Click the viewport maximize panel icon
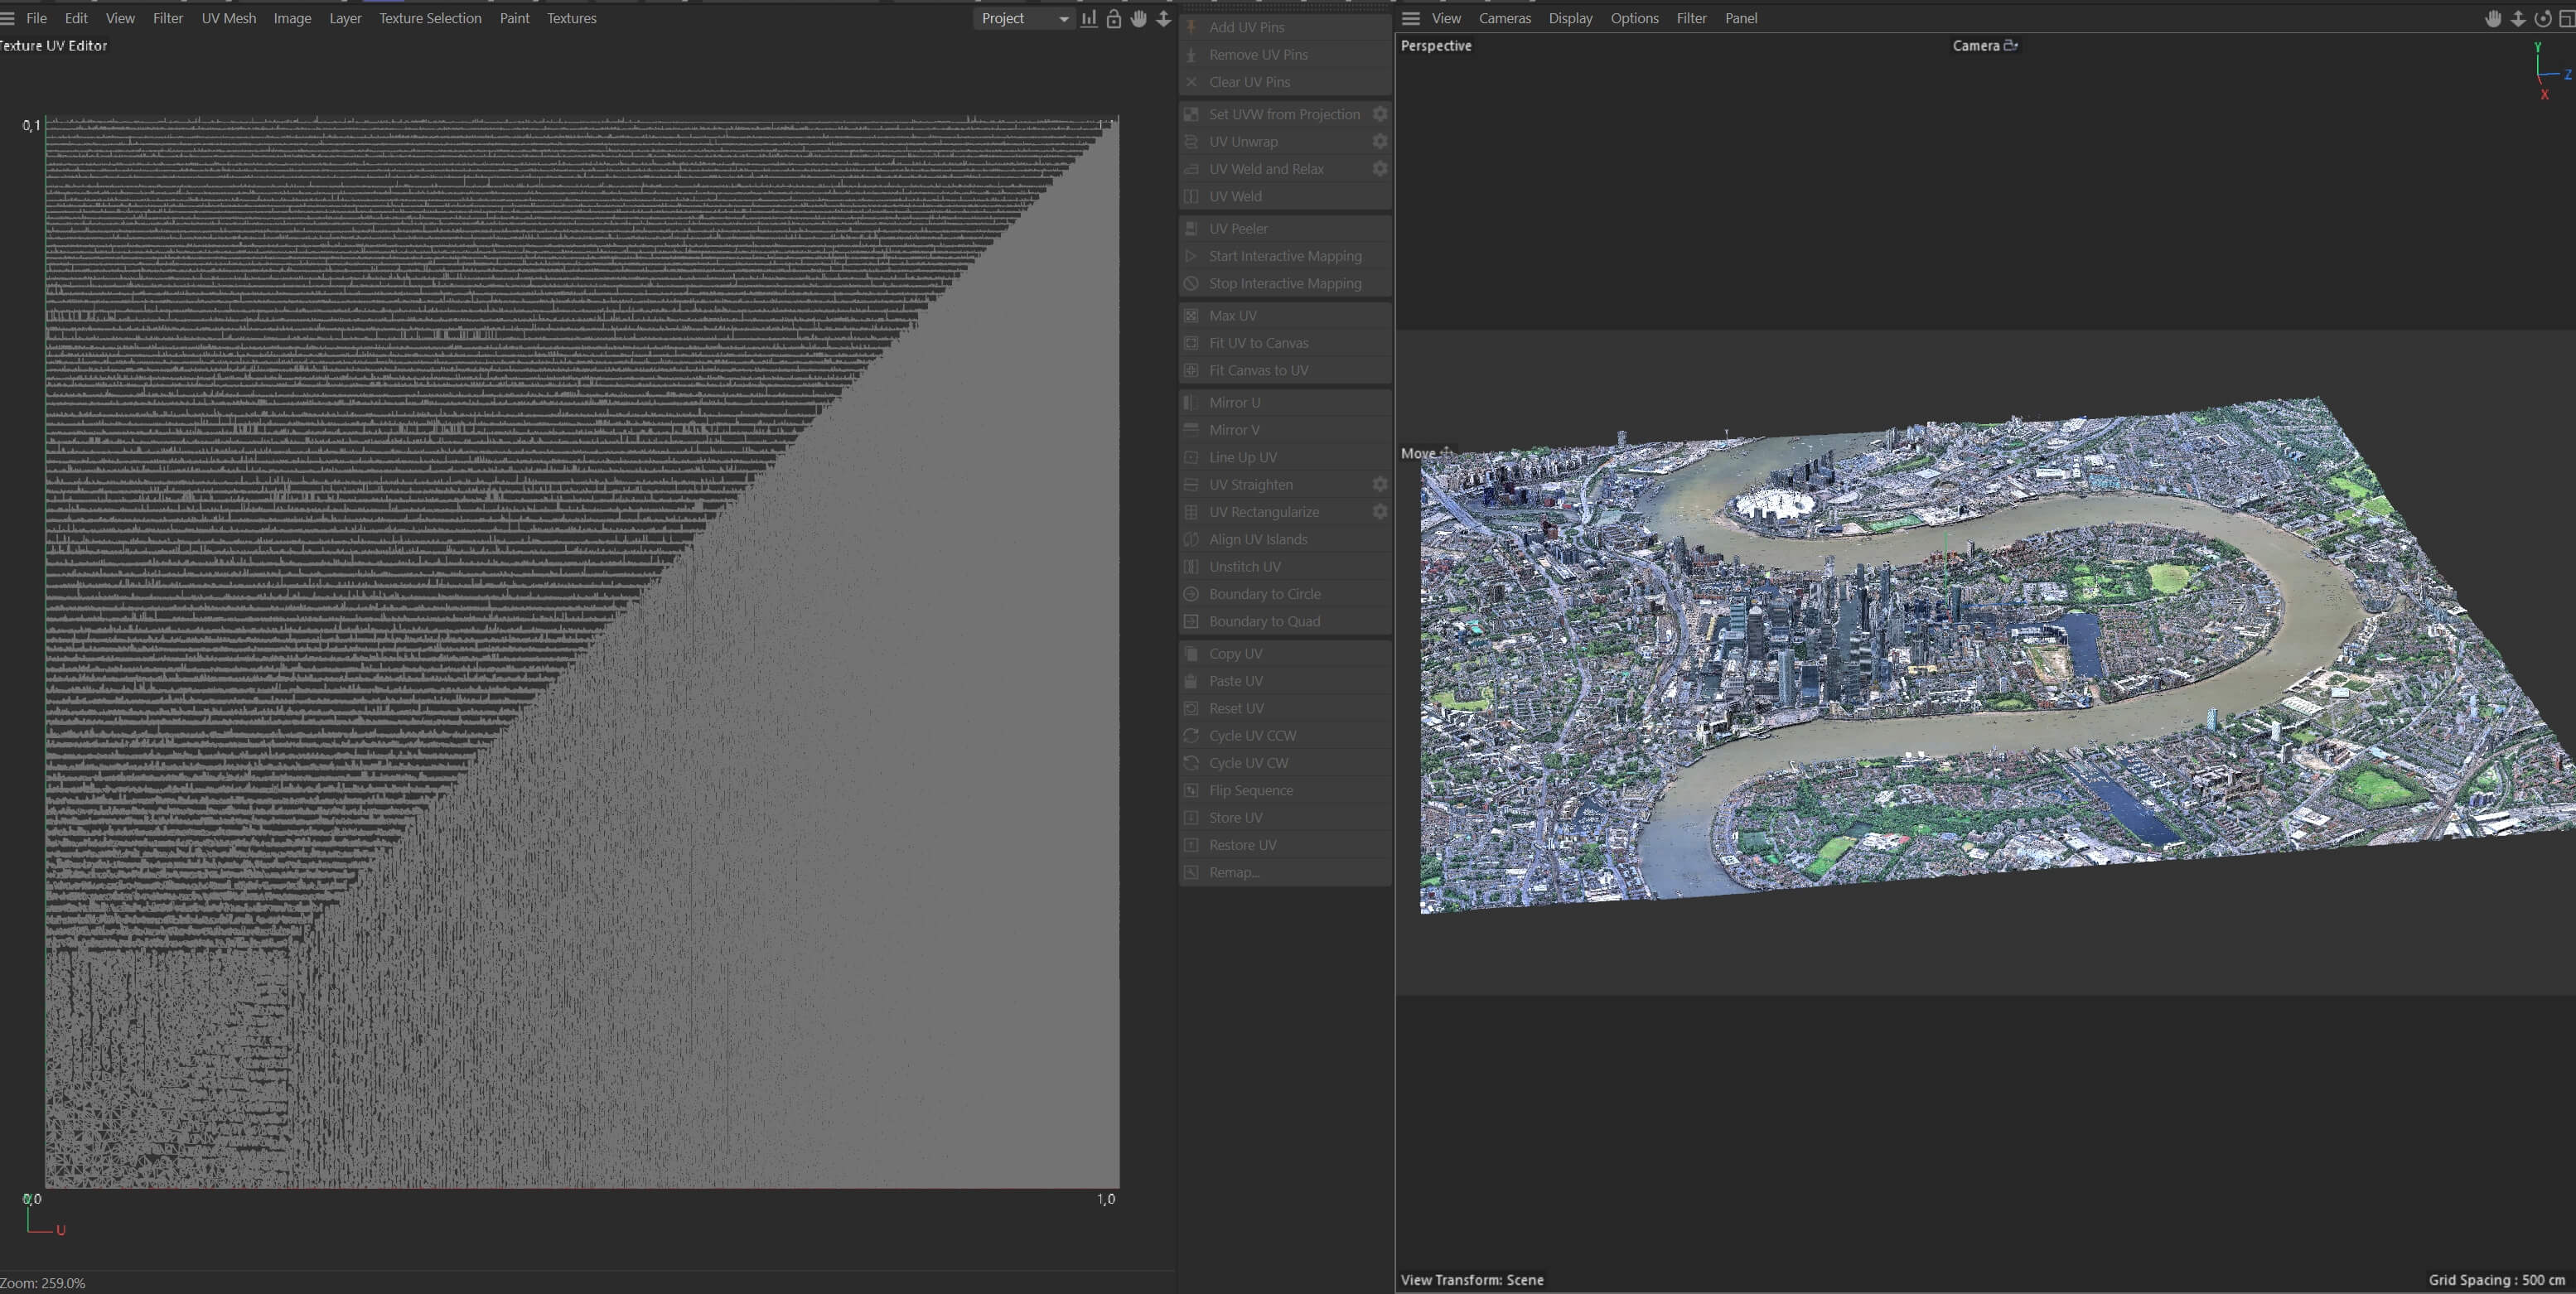Screen dimensions: 2576x1294 click(x=2567, y=18)
